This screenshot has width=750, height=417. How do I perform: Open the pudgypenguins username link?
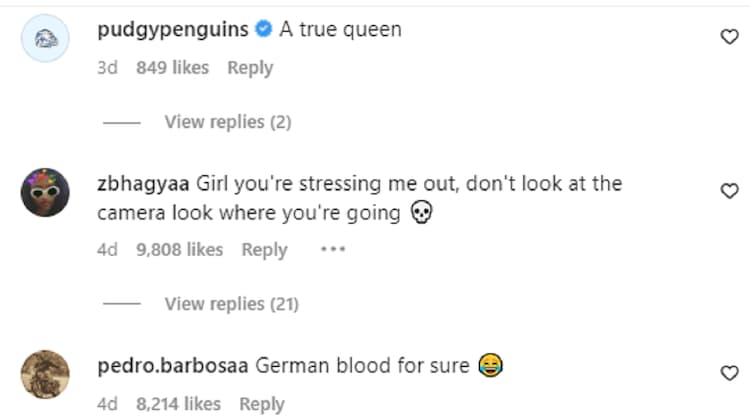coord(174,30)
